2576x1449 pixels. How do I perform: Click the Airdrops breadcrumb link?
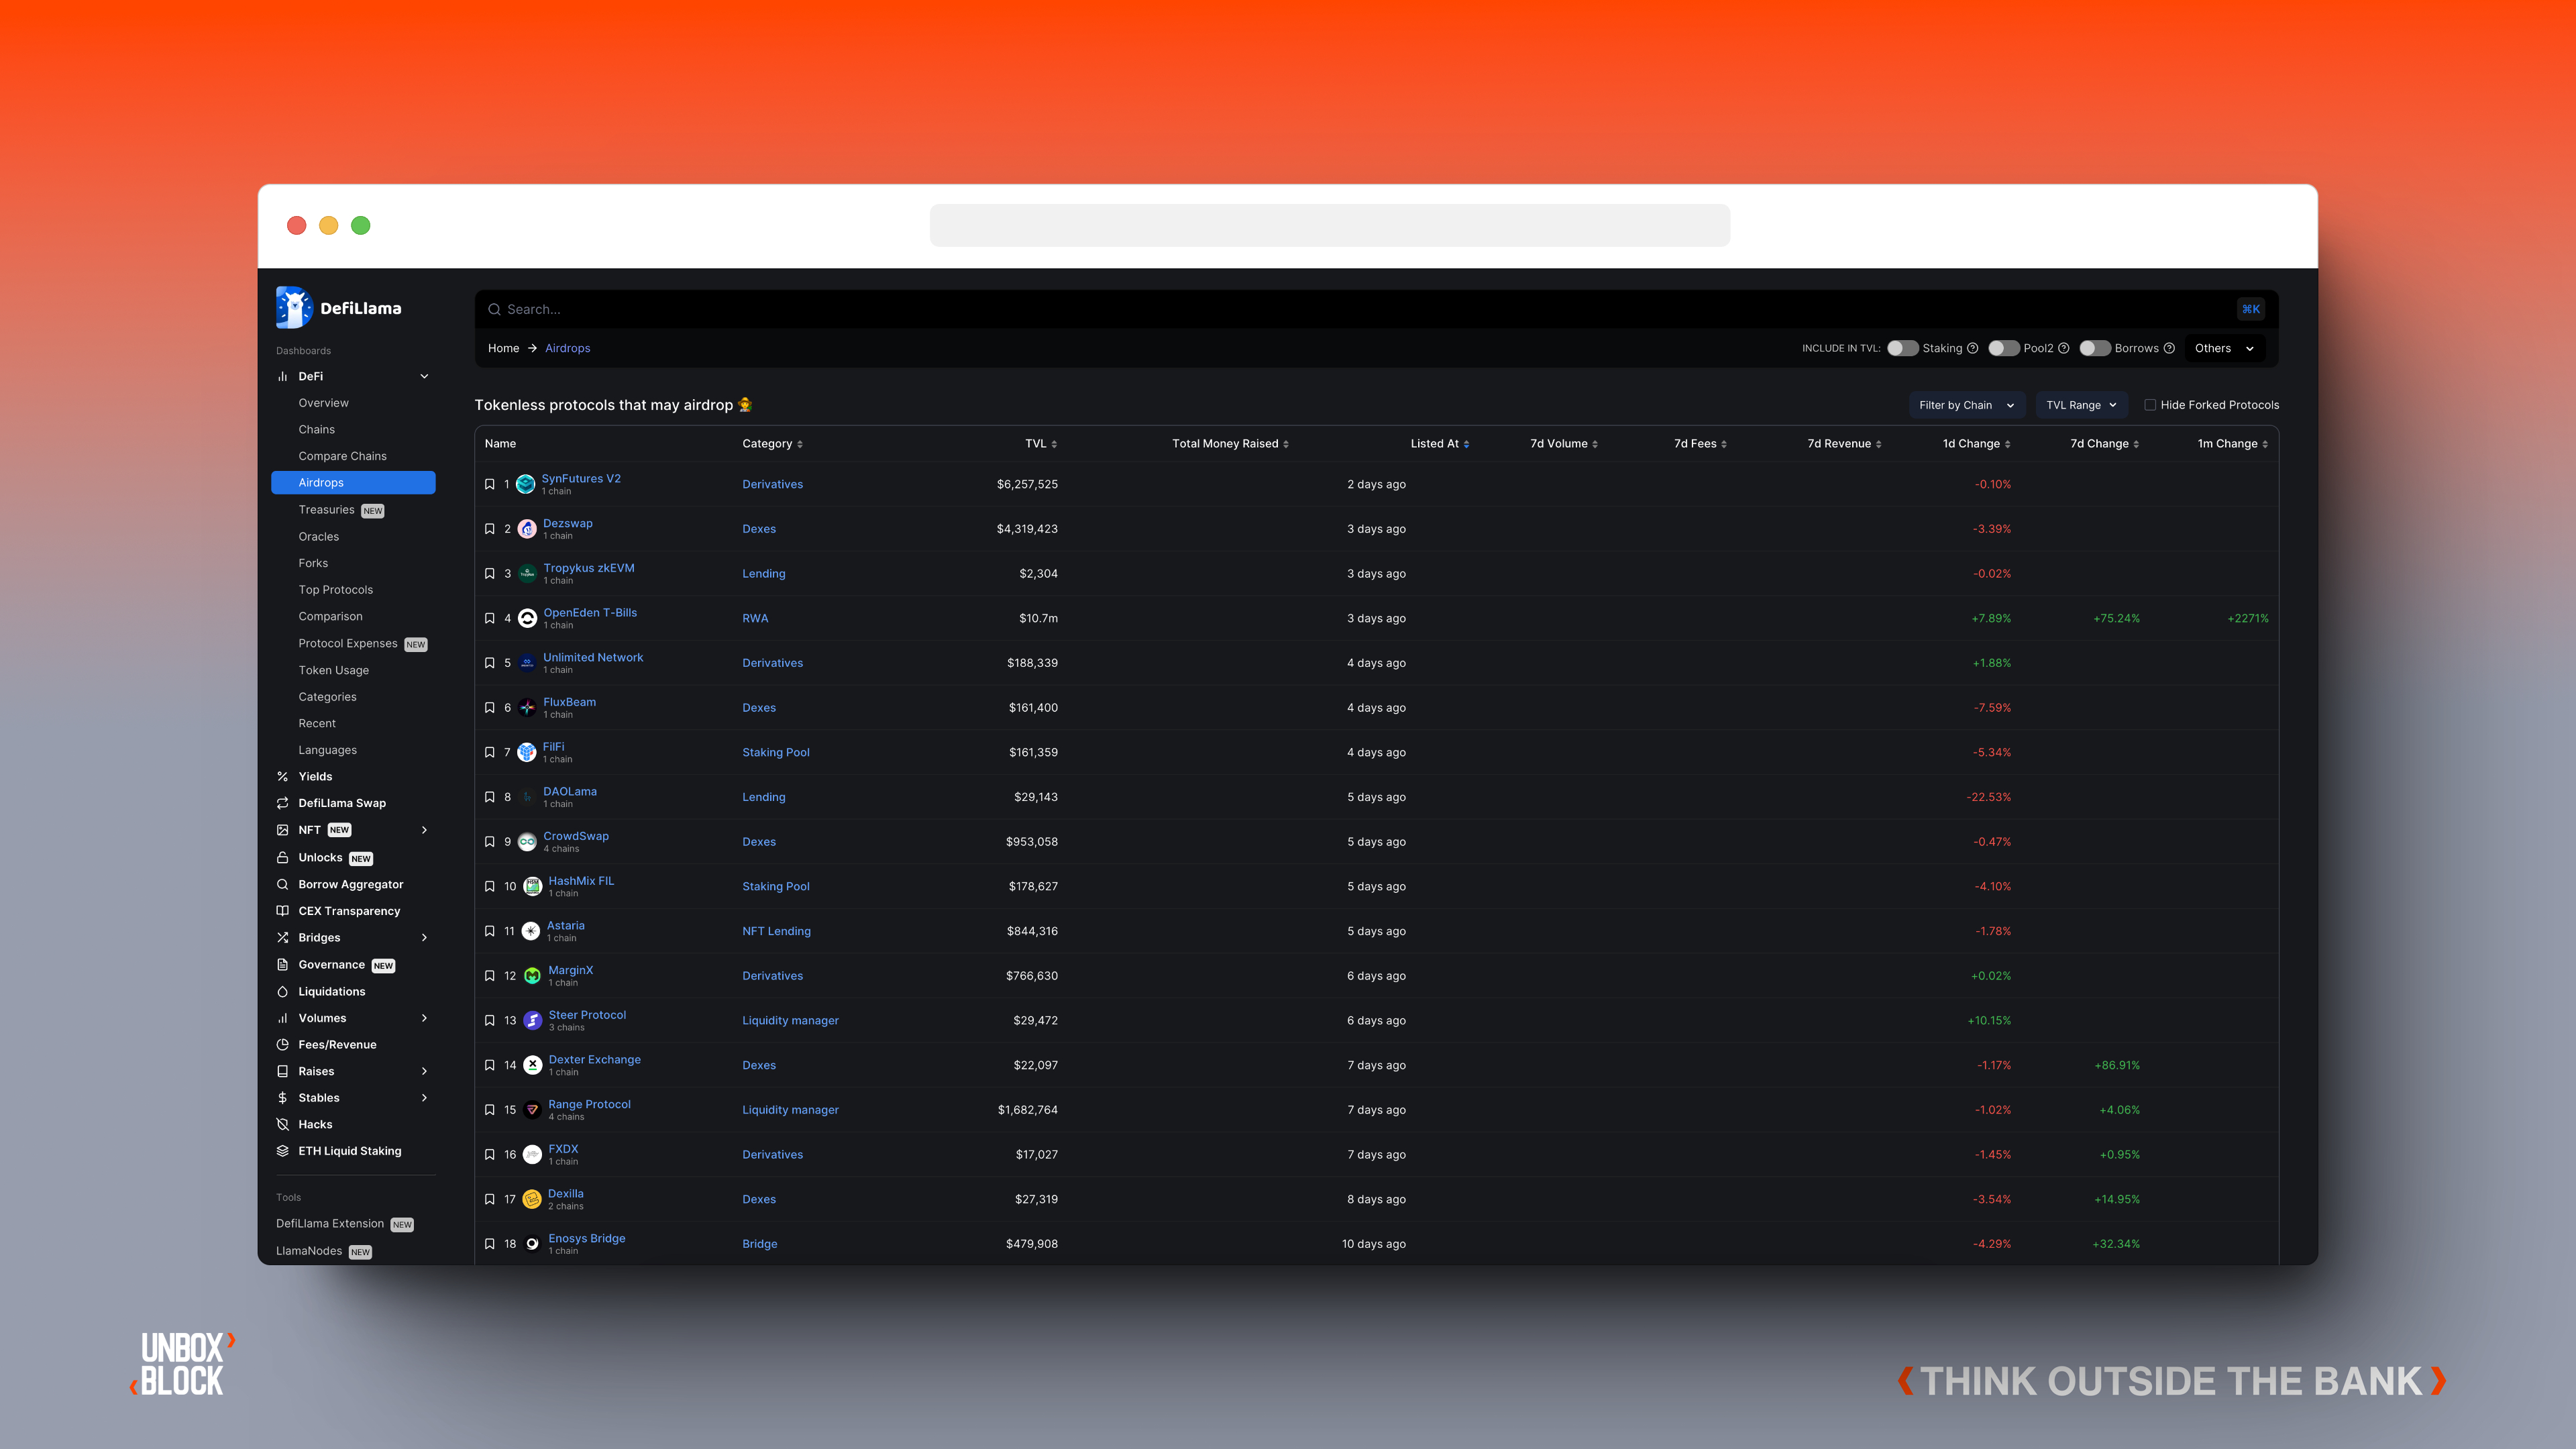567,348
